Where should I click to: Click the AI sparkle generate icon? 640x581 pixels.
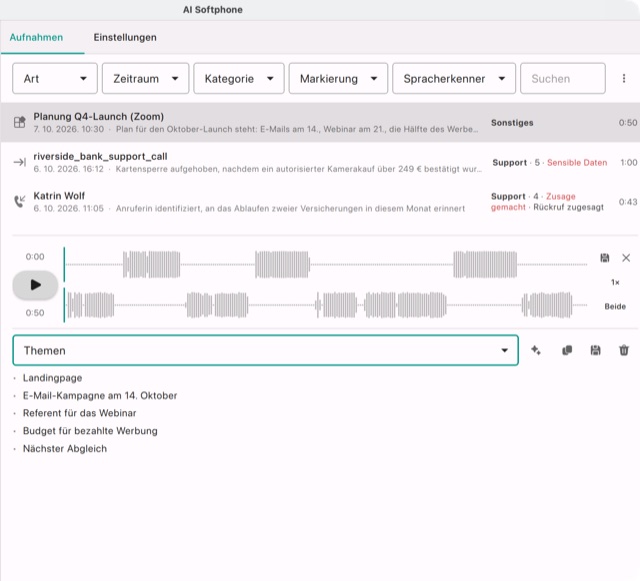coord(536,350)
